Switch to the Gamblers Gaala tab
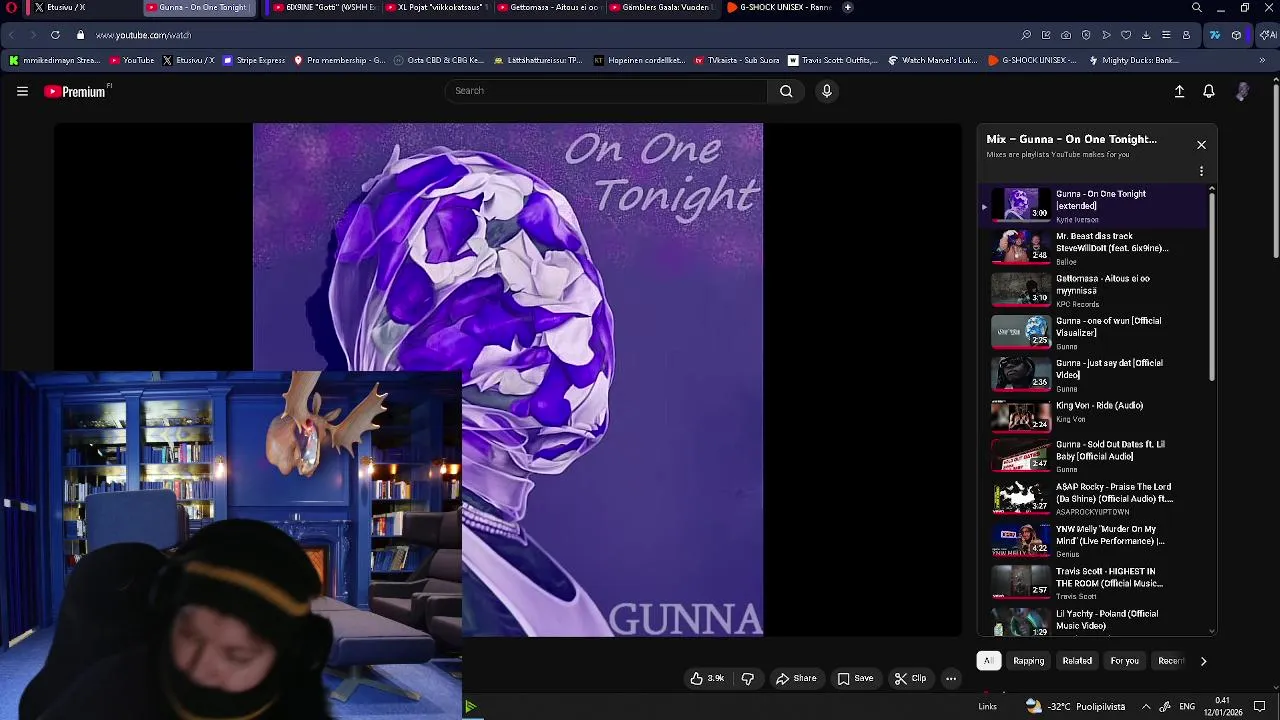The width and height of the screenshot is (1280, 720). pos(662,7)
